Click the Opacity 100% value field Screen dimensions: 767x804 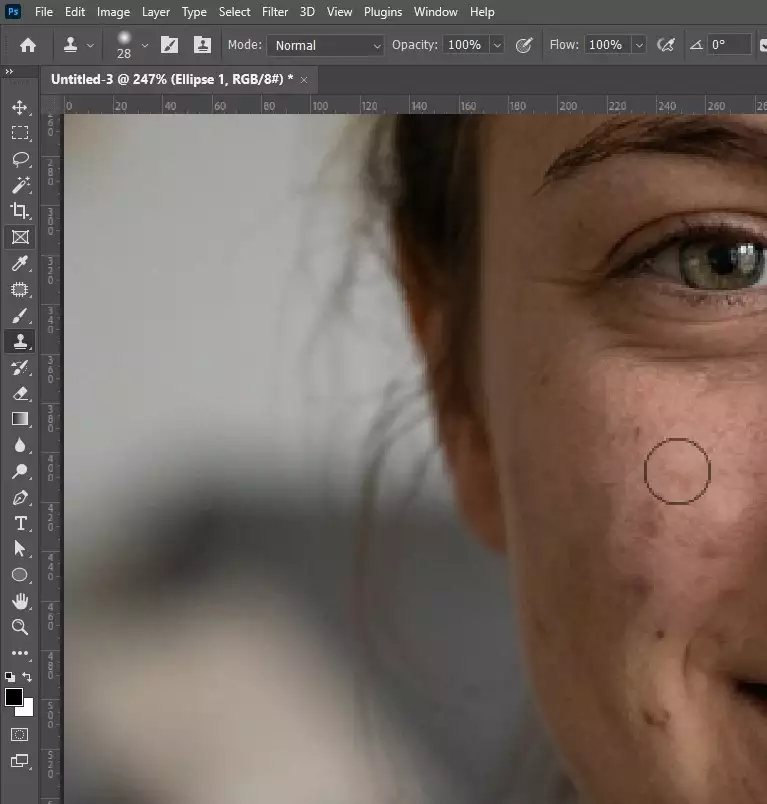(466, 45)
